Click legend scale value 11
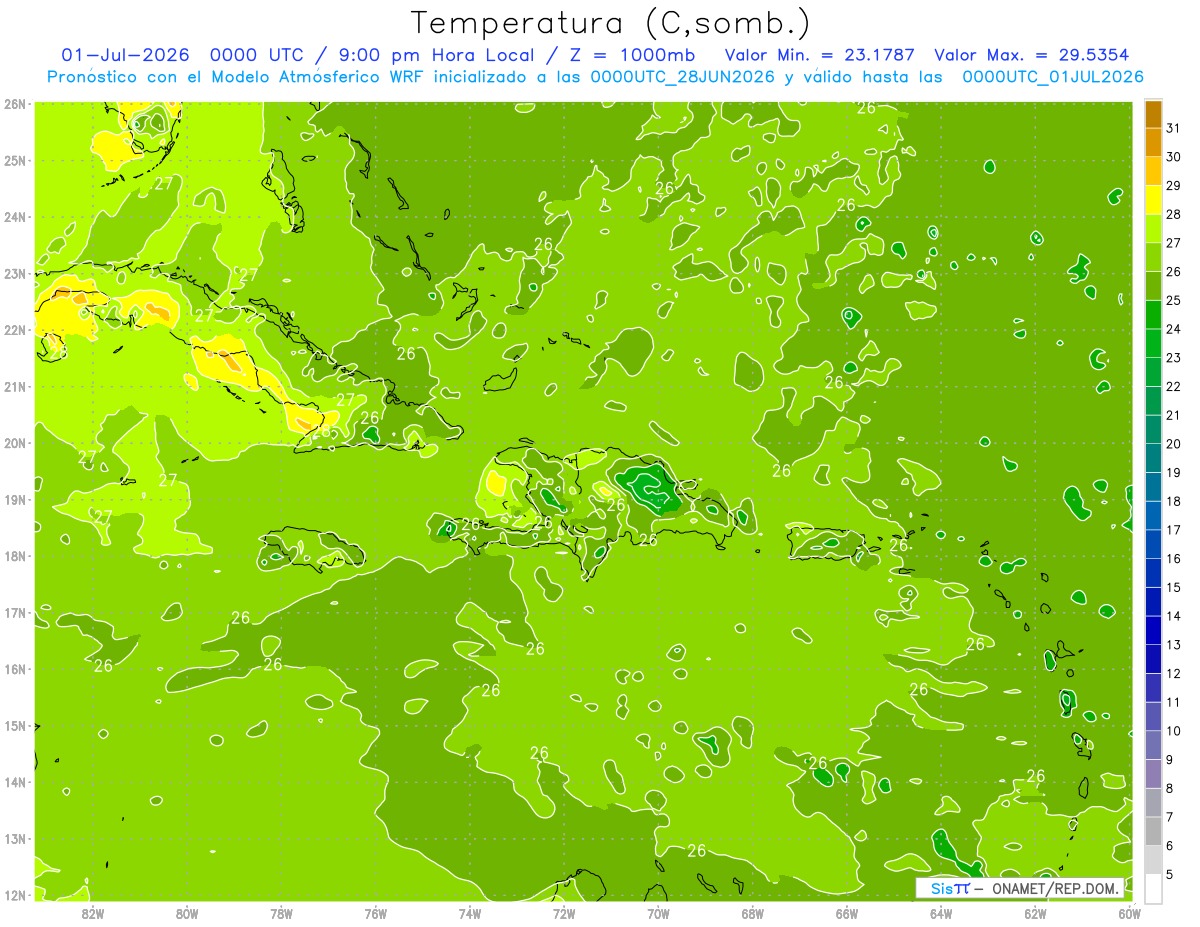1200x927 pixels. point(1173,702)
